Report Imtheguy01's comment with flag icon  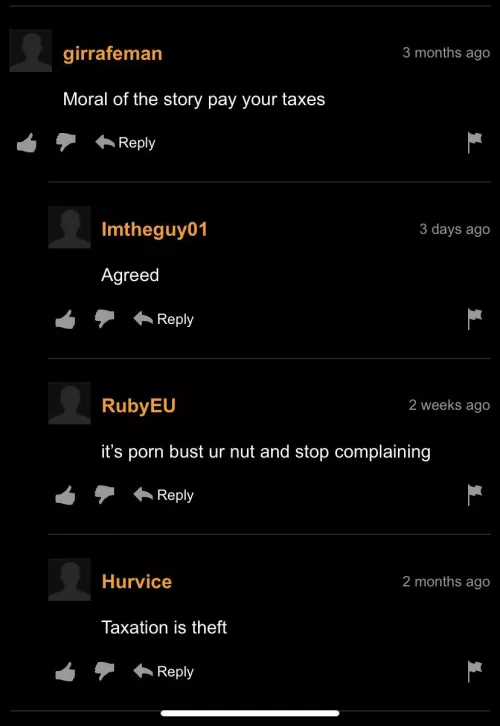475,319
